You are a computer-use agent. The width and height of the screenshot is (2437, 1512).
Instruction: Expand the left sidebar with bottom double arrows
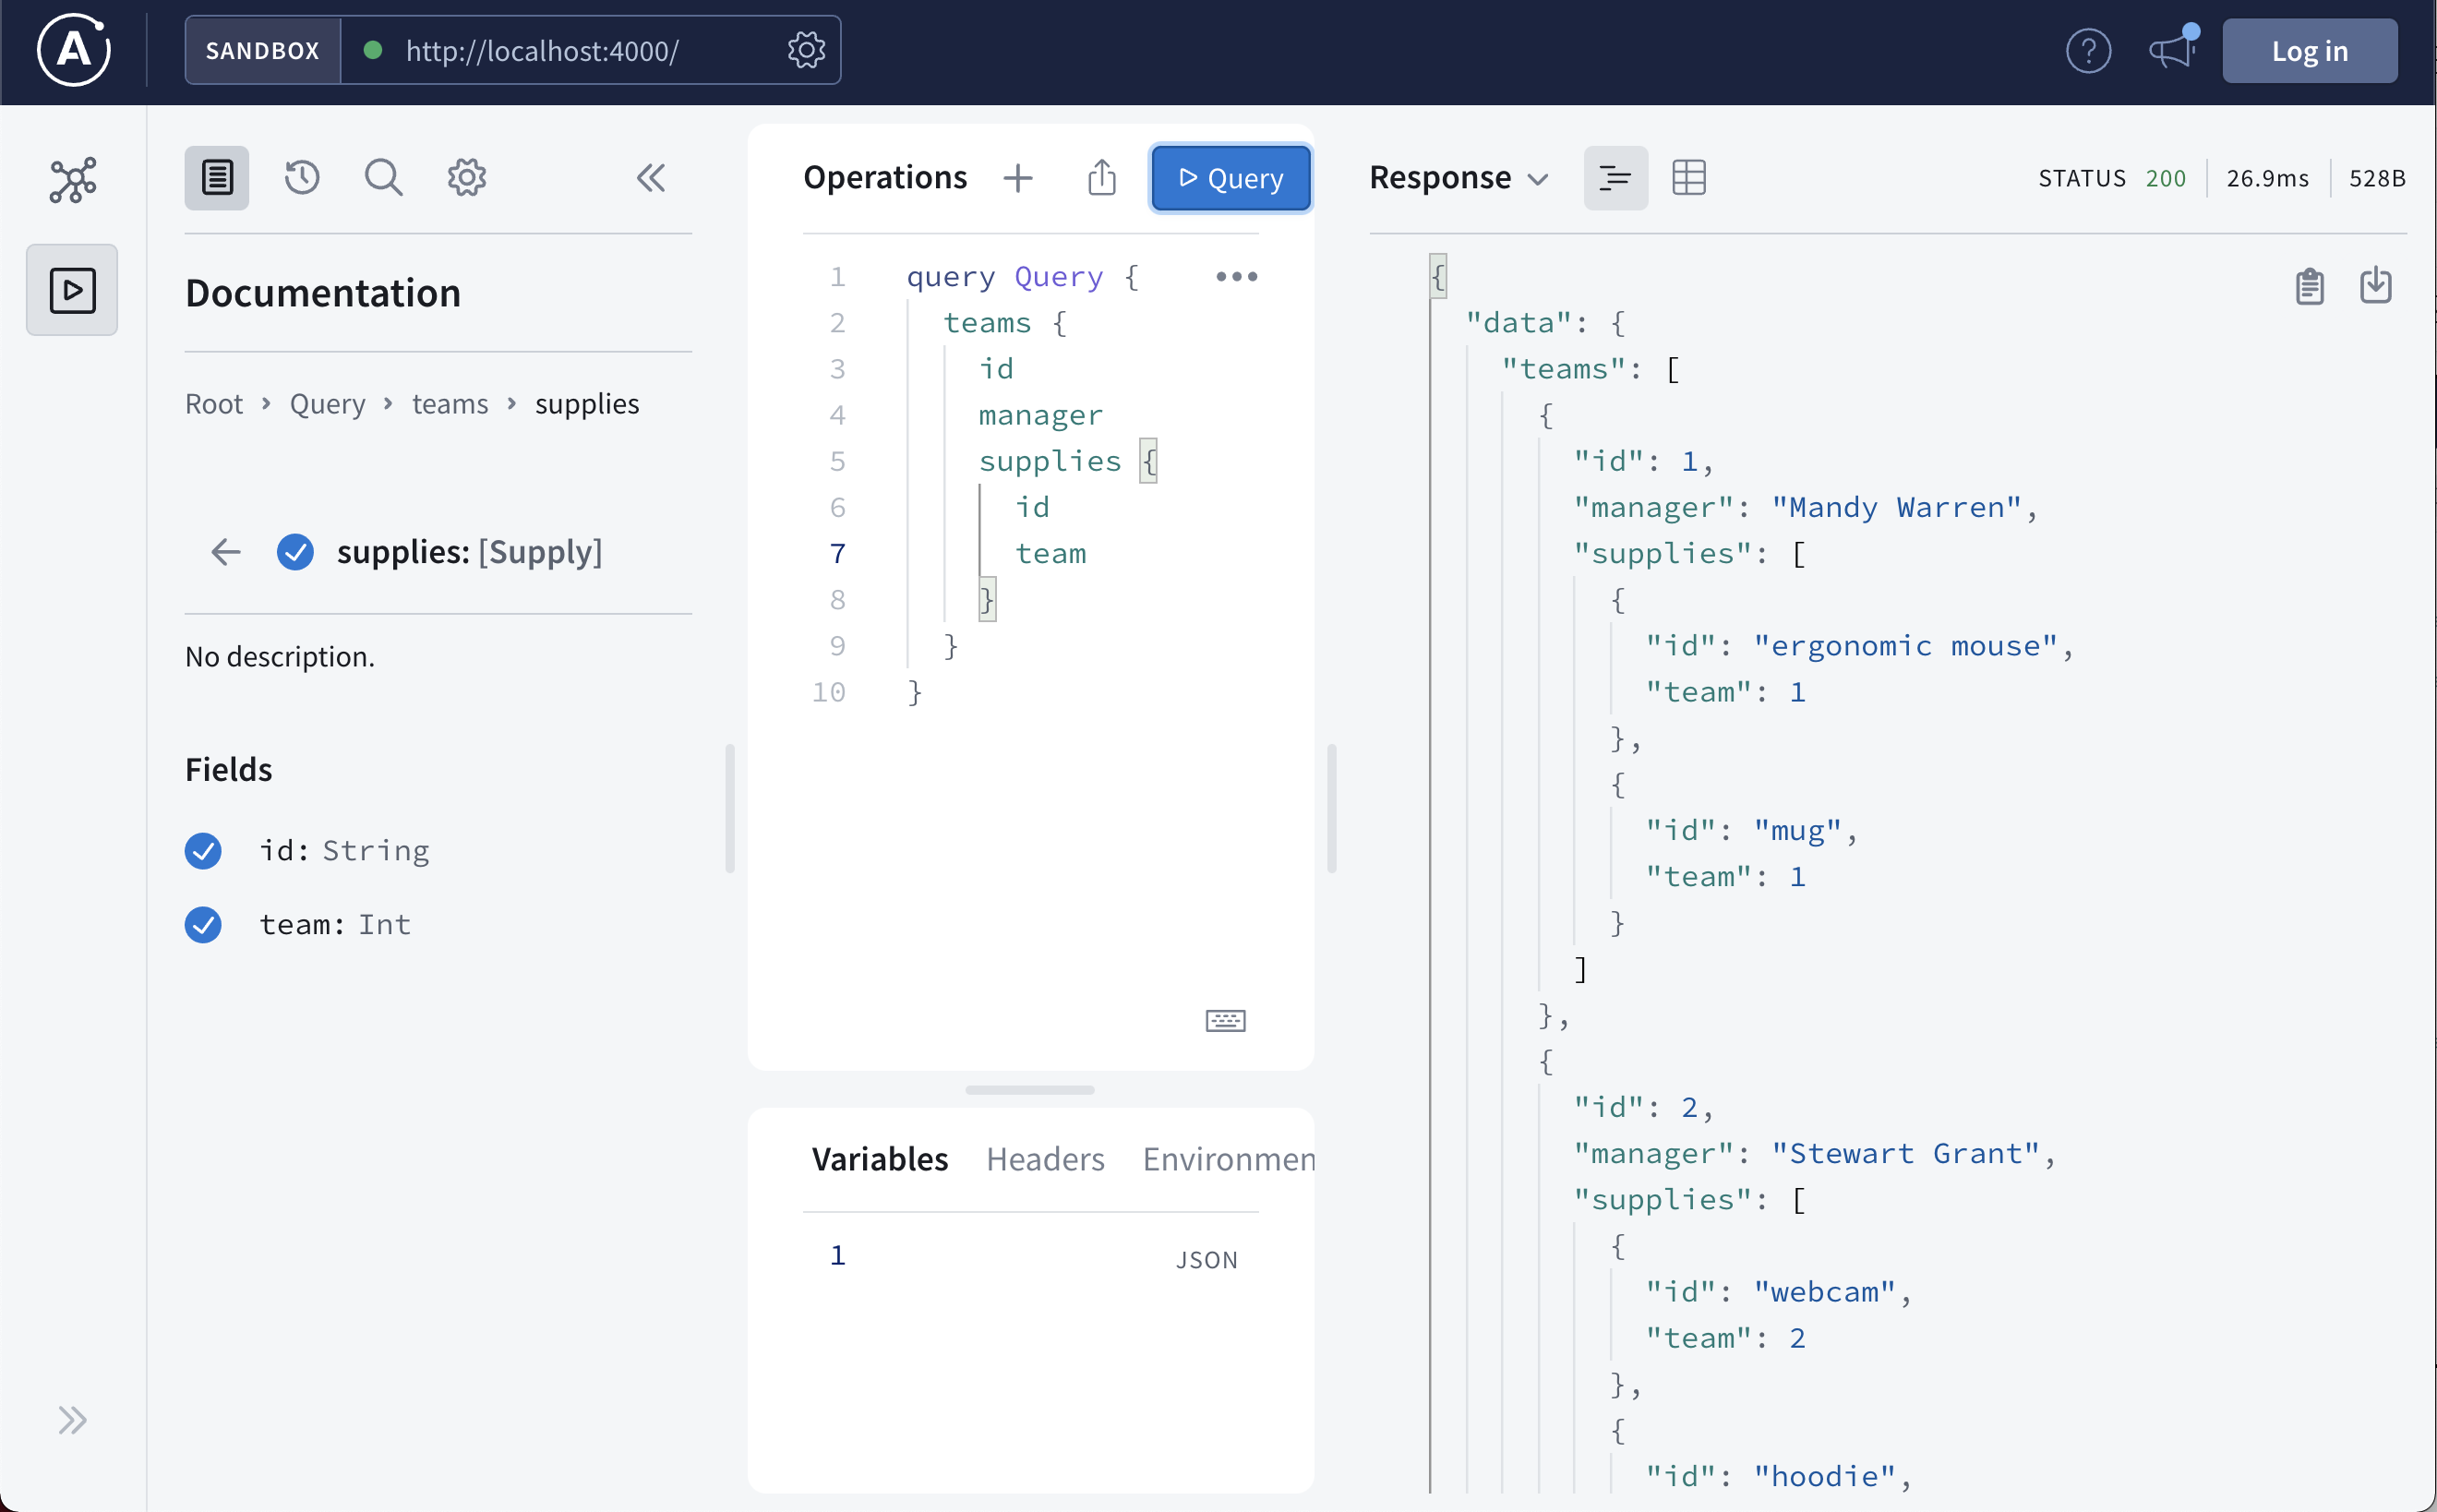72,1420
